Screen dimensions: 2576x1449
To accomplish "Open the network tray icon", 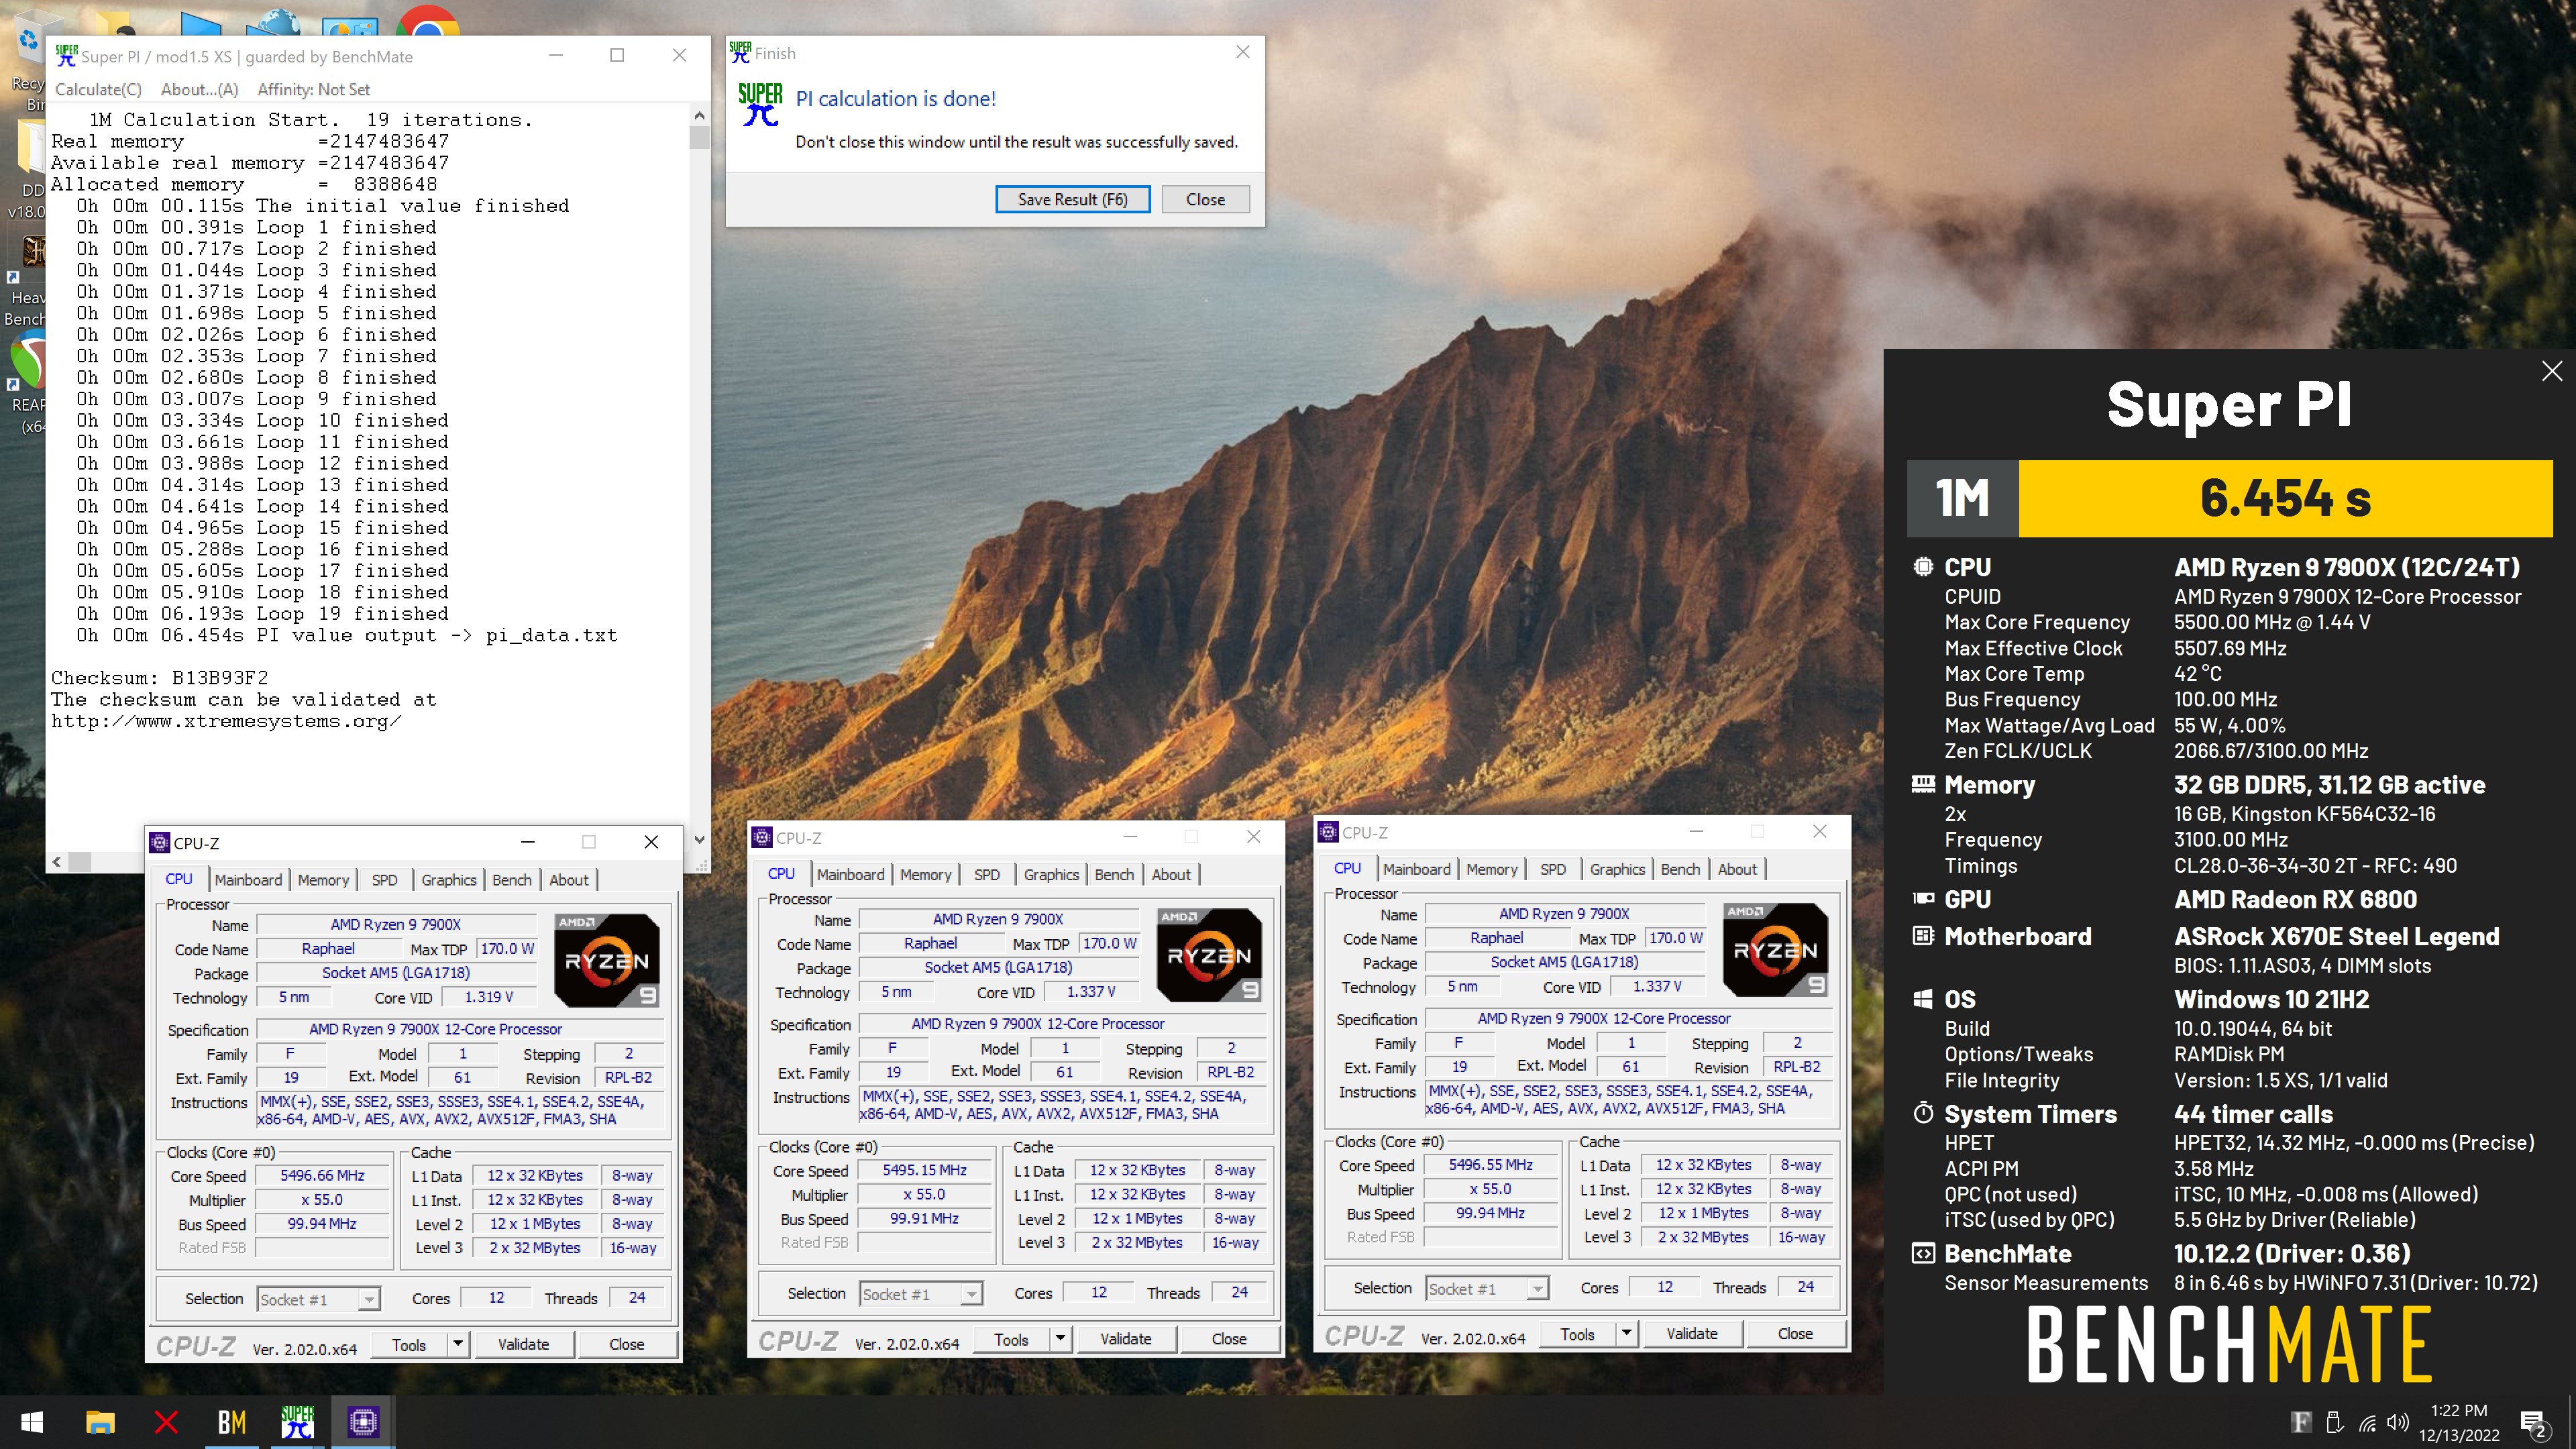I will coord(2367,1422).
